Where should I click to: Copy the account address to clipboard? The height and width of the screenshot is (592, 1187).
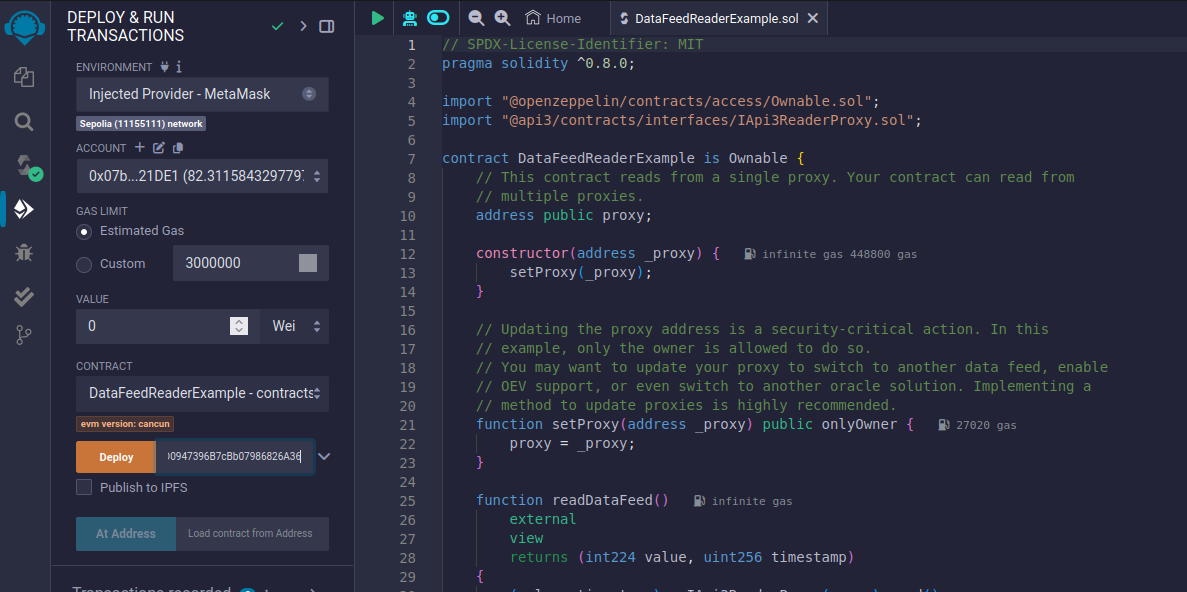point(178,148)
